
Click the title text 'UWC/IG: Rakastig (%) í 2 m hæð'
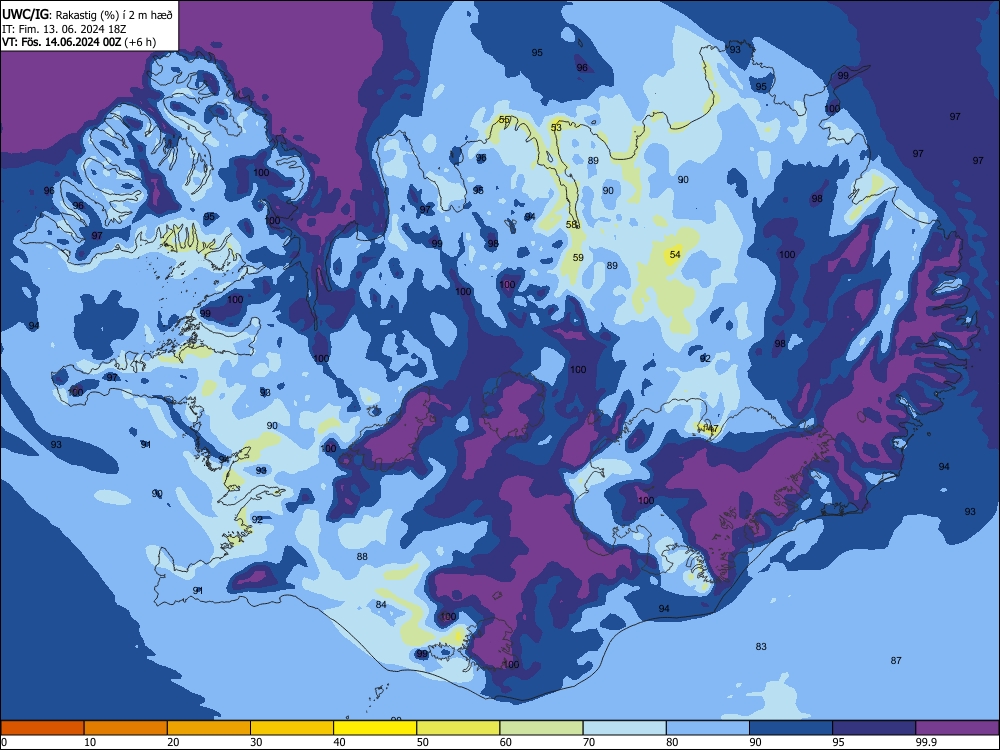coord(87,14)
